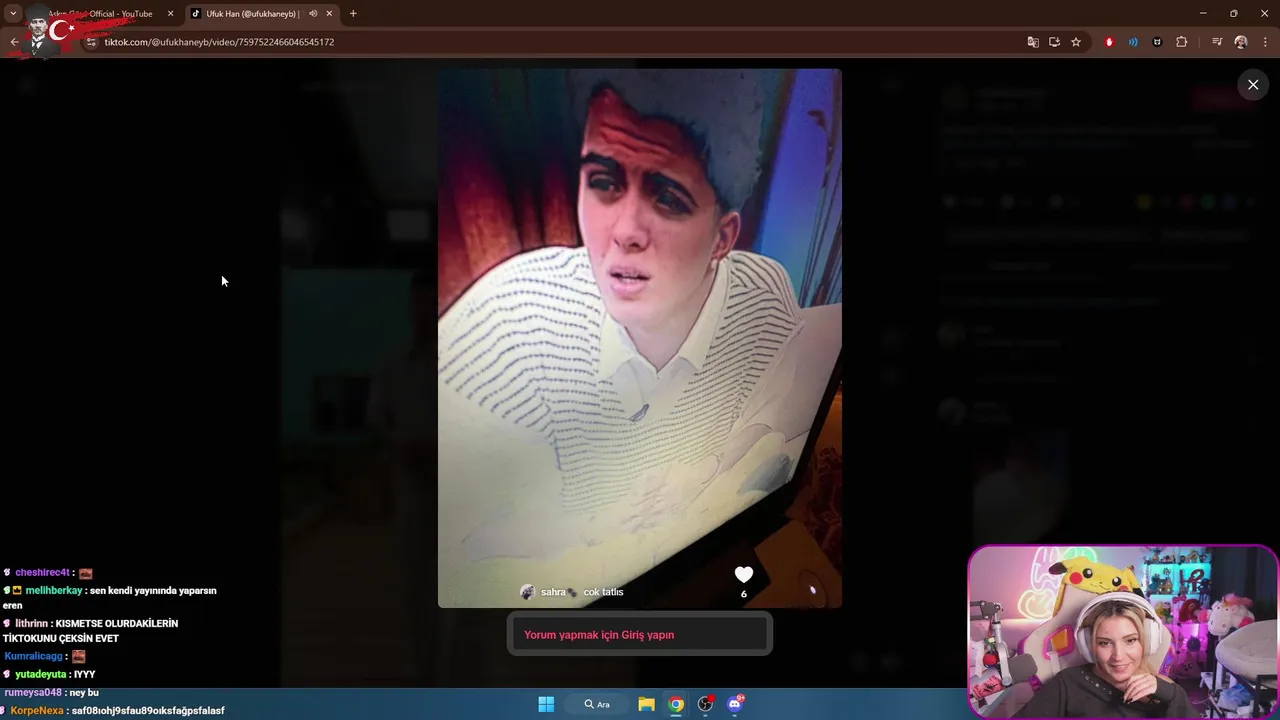
Task: Click the like count '6'
Action: [743, 594]
